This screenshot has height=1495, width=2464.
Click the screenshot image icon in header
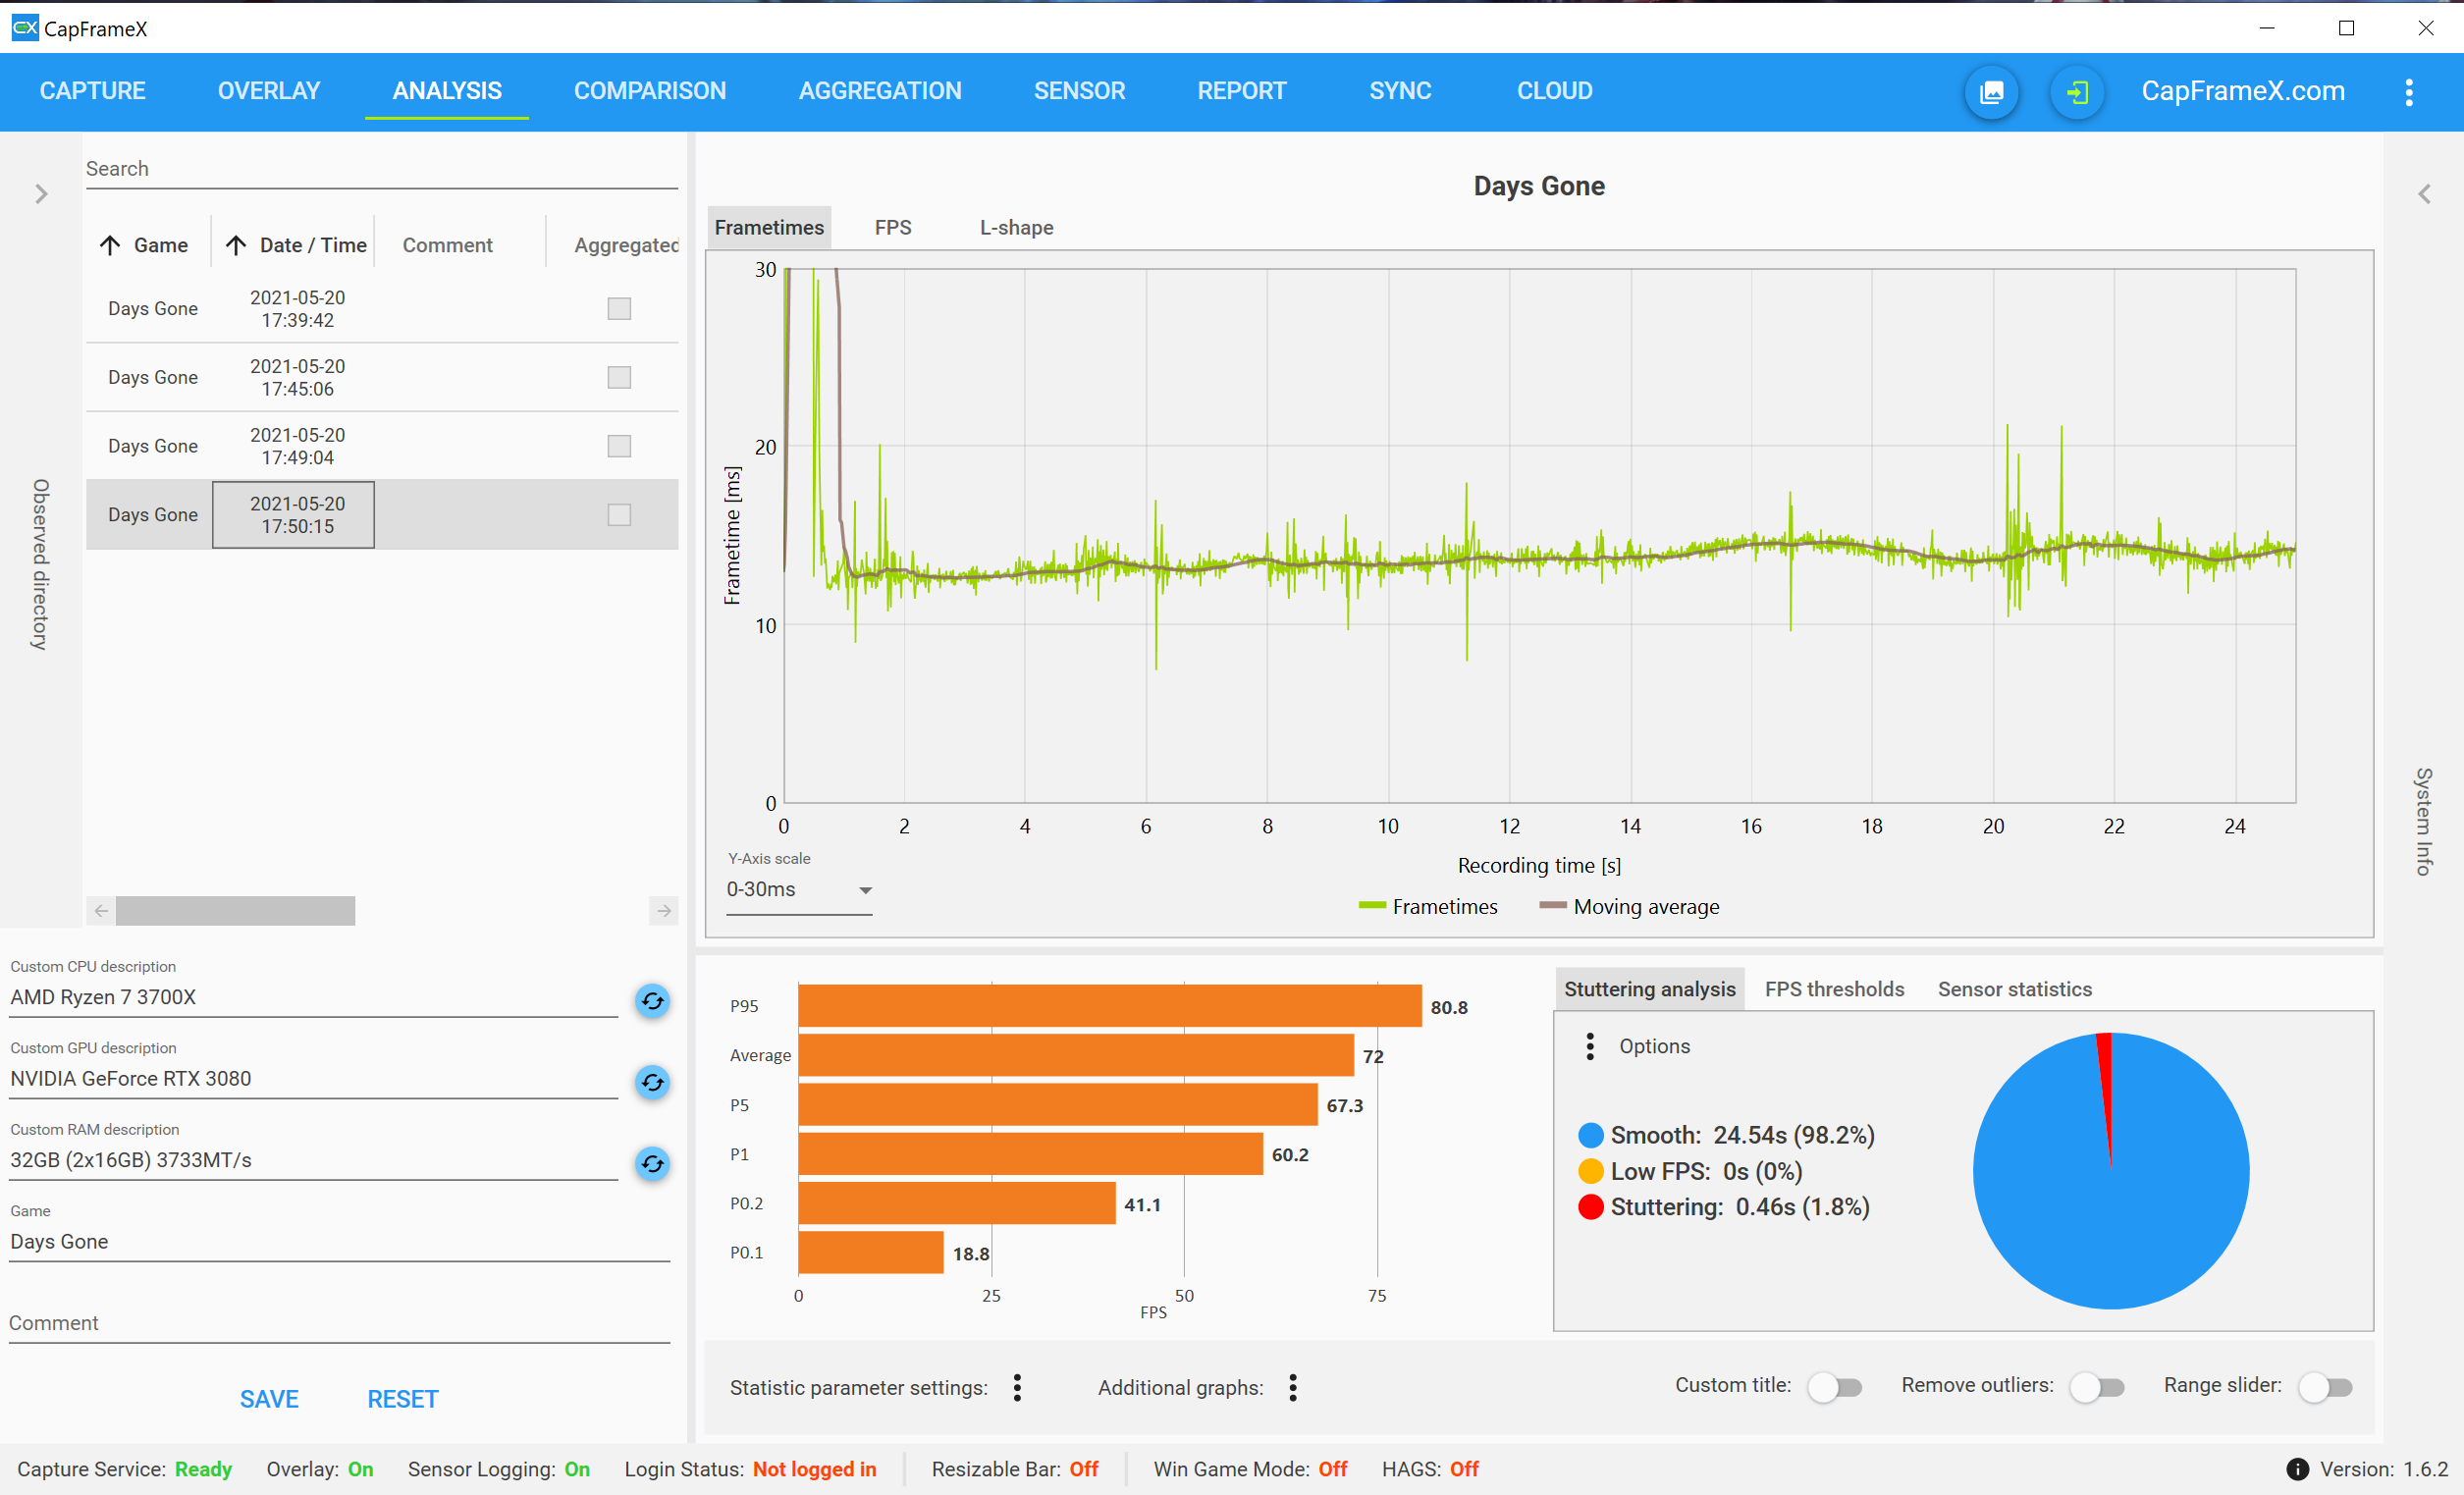tap(1991, 92)
